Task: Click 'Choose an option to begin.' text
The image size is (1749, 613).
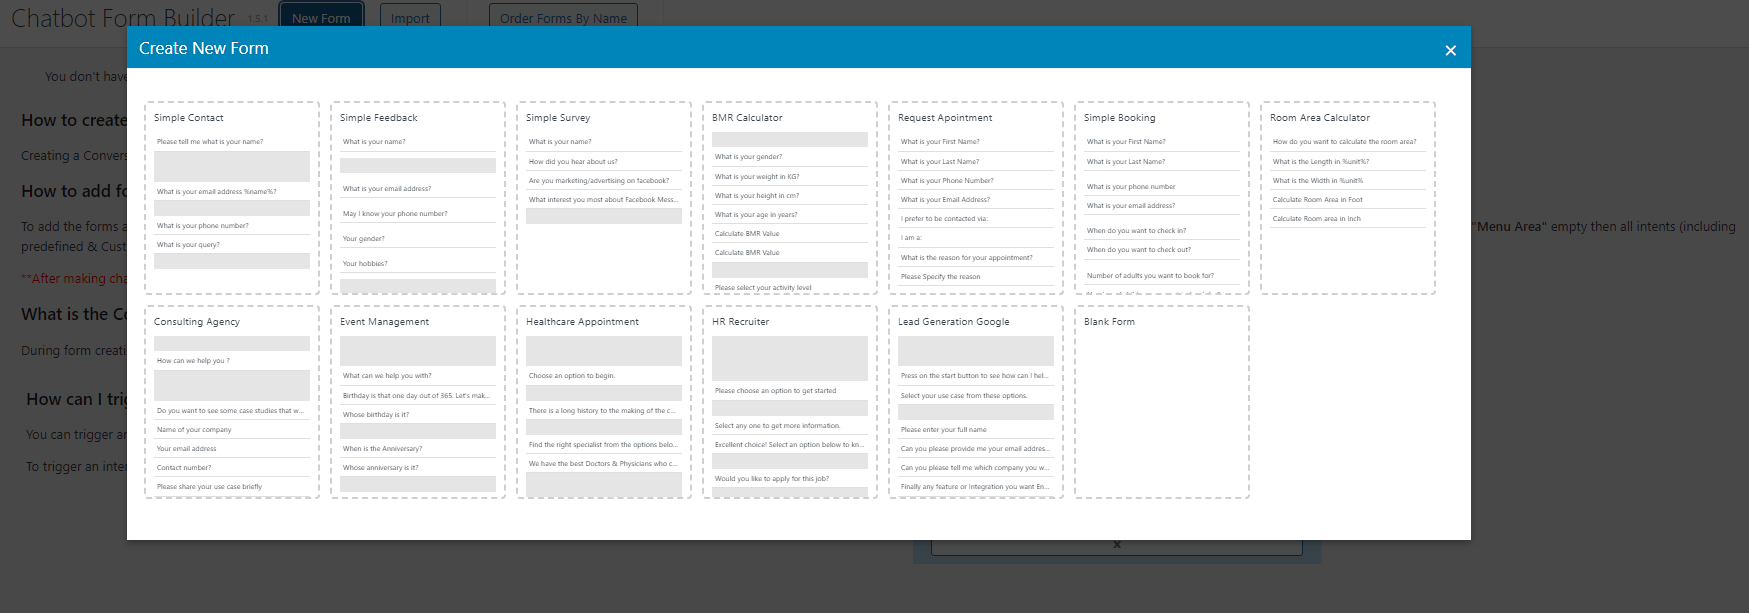Action: [x=572, y=376]
